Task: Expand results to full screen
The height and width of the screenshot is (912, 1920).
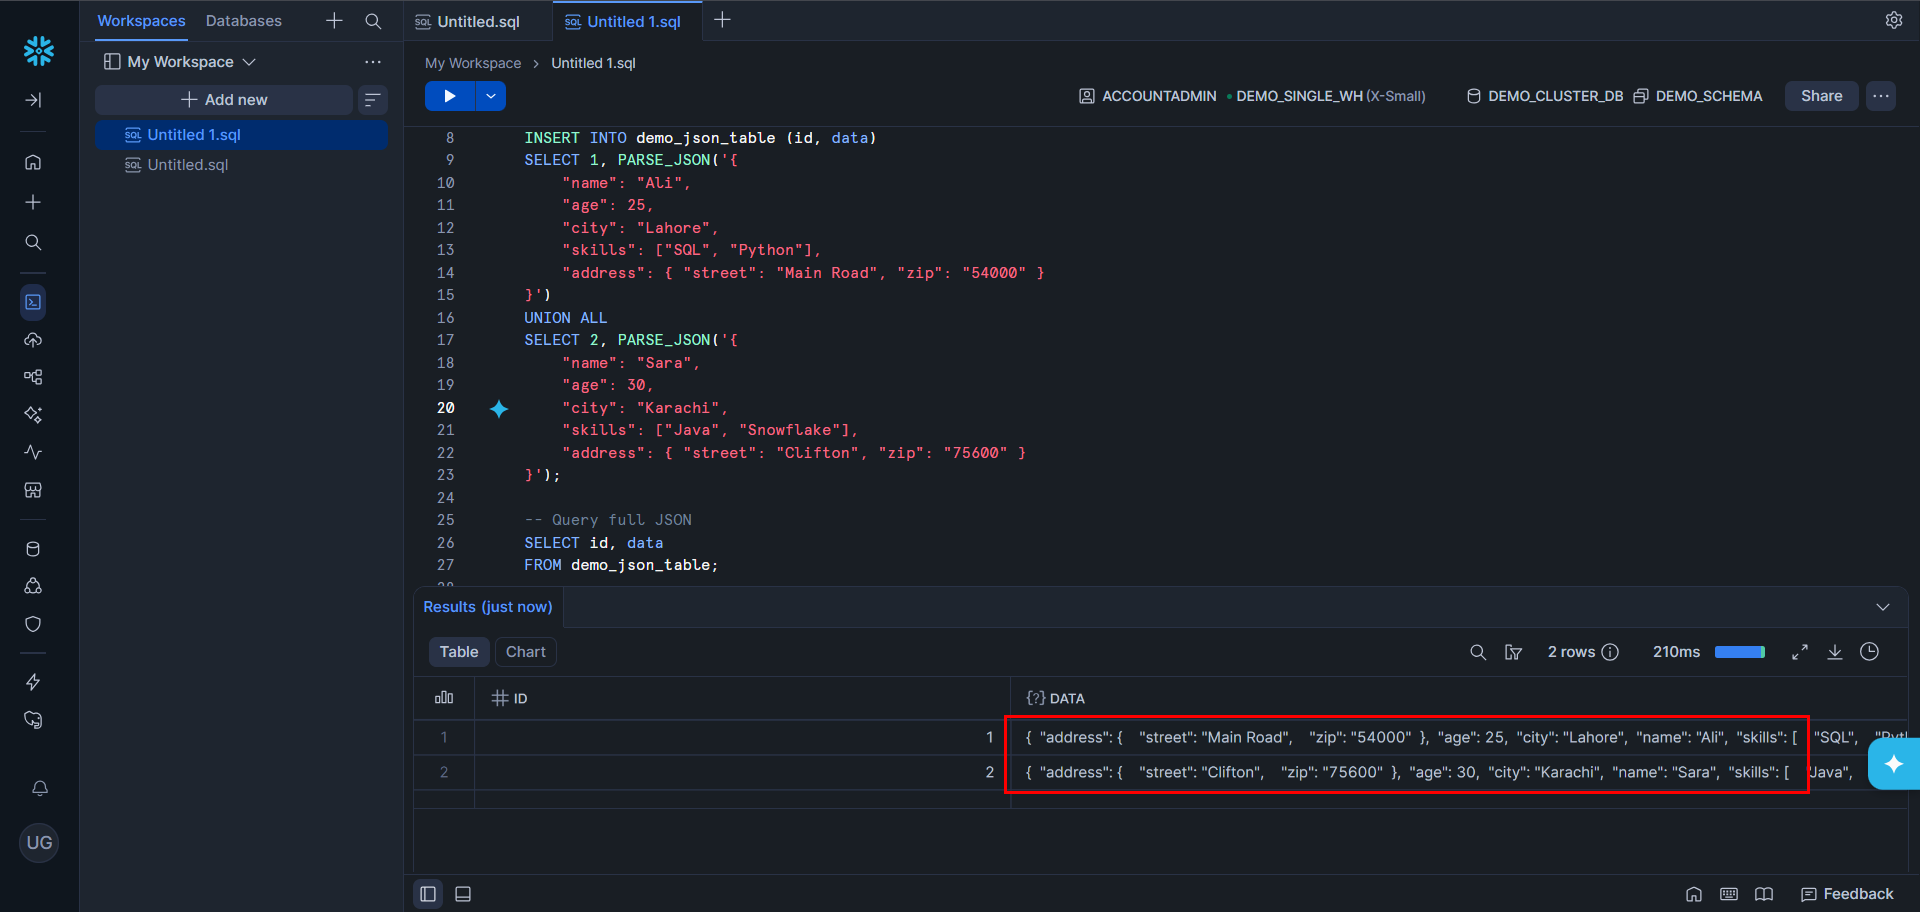Action: point(1800,652)
